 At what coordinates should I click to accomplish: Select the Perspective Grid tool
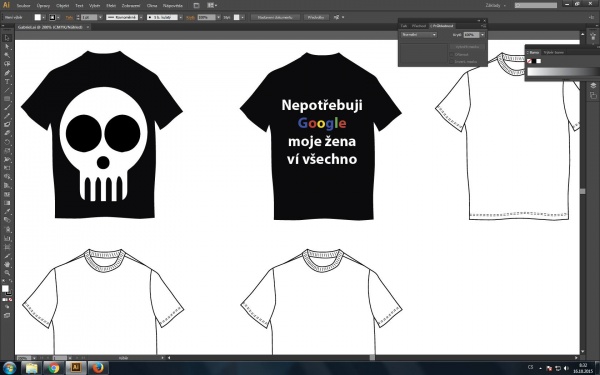[x=7, y=185]
